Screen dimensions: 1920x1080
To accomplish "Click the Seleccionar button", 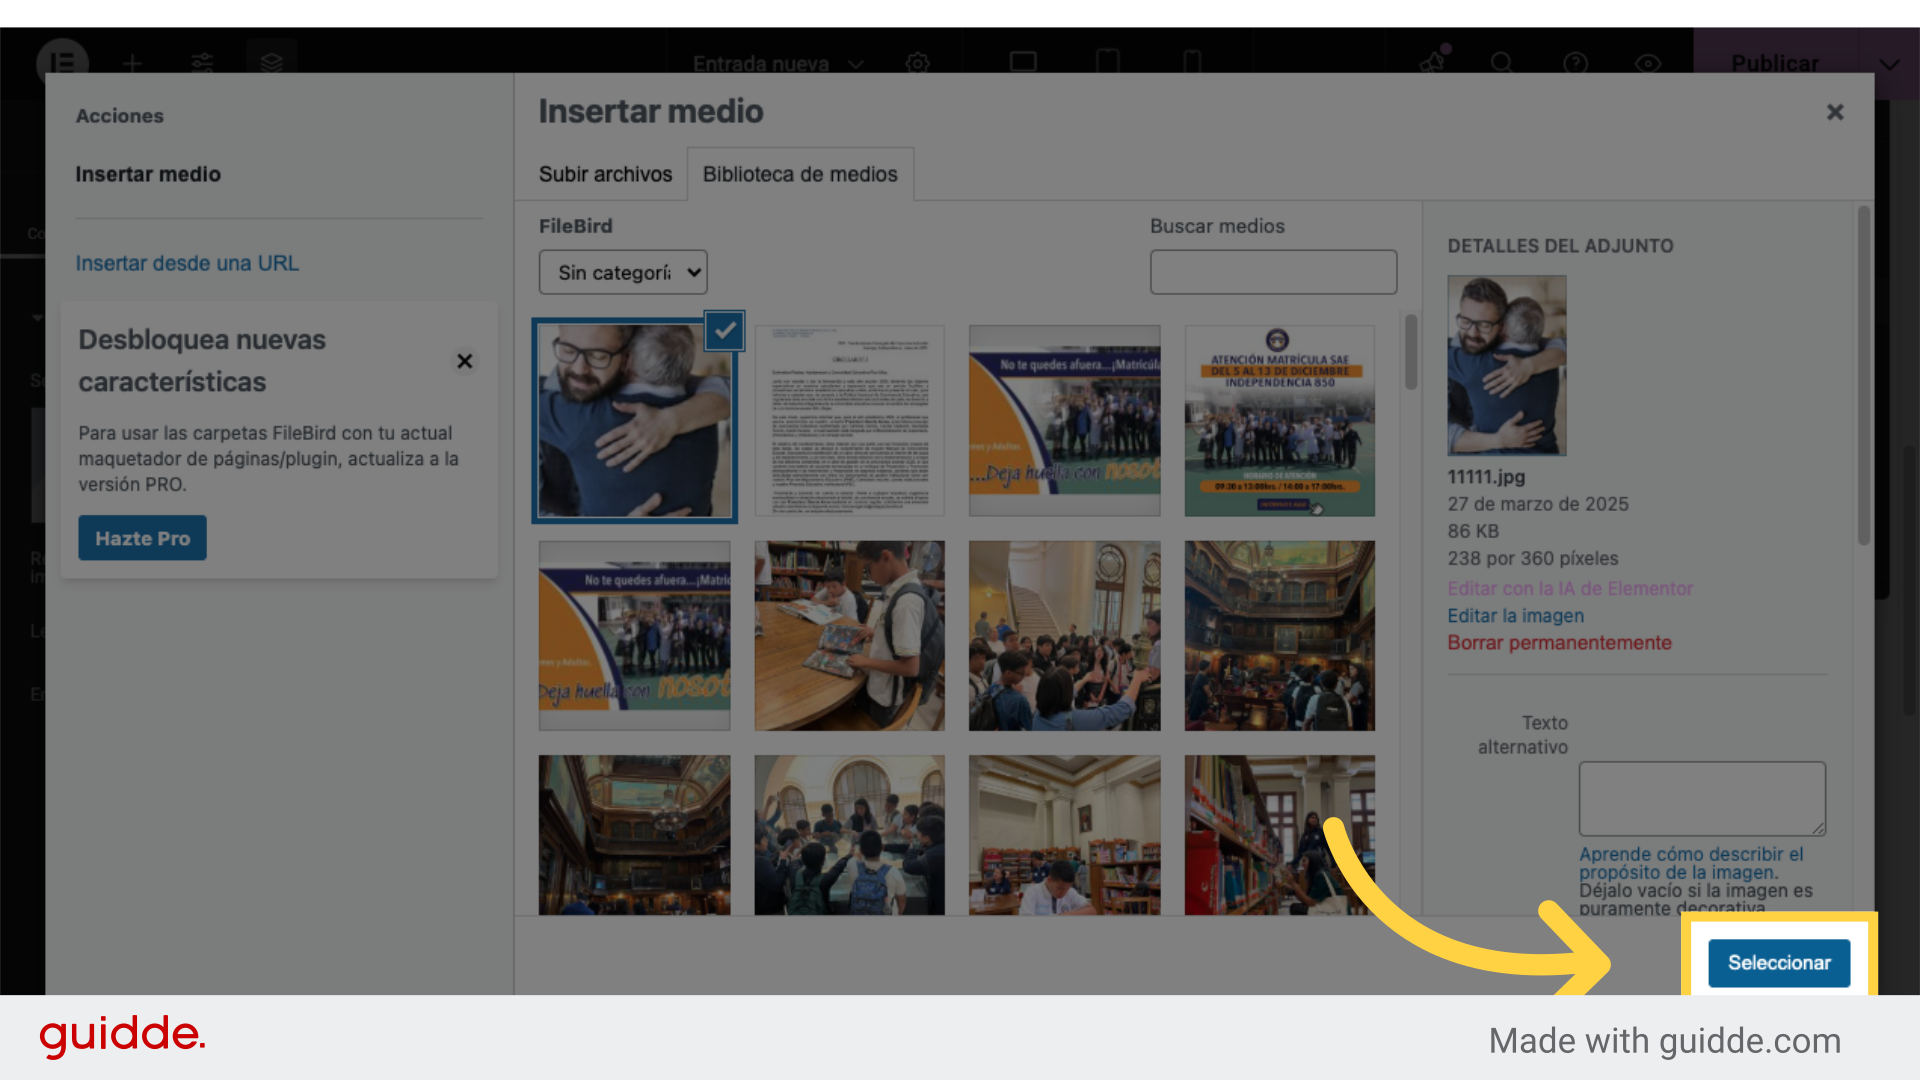I will click(x=1779, y=963).
